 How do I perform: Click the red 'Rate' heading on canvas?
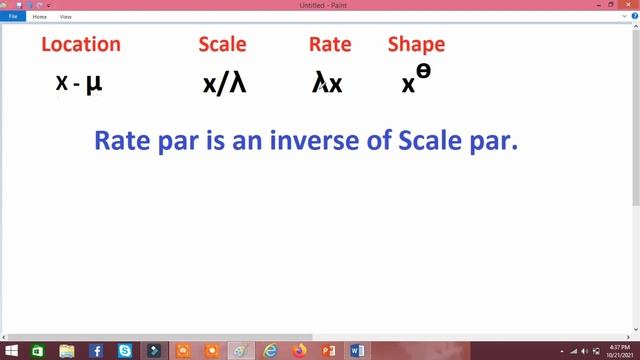click(x=330, y=44)
